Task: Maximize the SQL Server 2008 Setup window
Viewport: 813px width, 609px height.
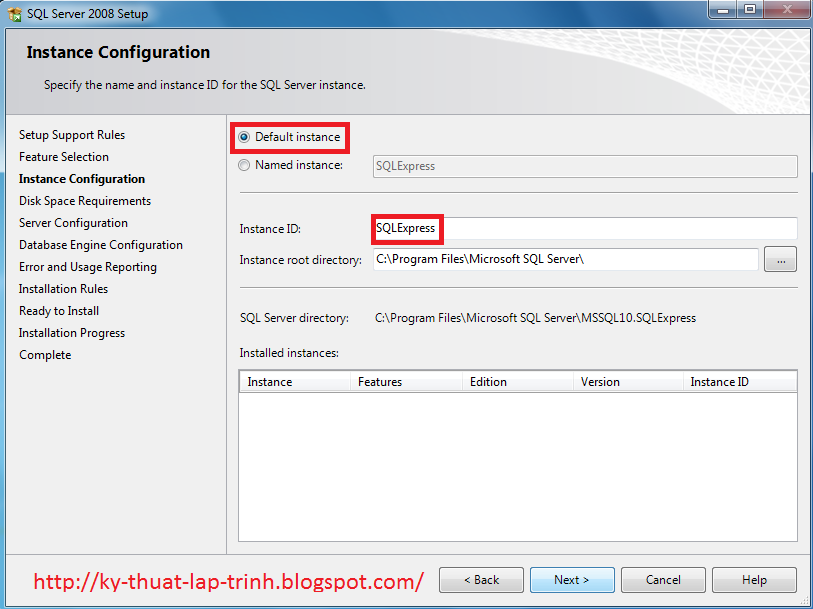Action: click(749, 10)
